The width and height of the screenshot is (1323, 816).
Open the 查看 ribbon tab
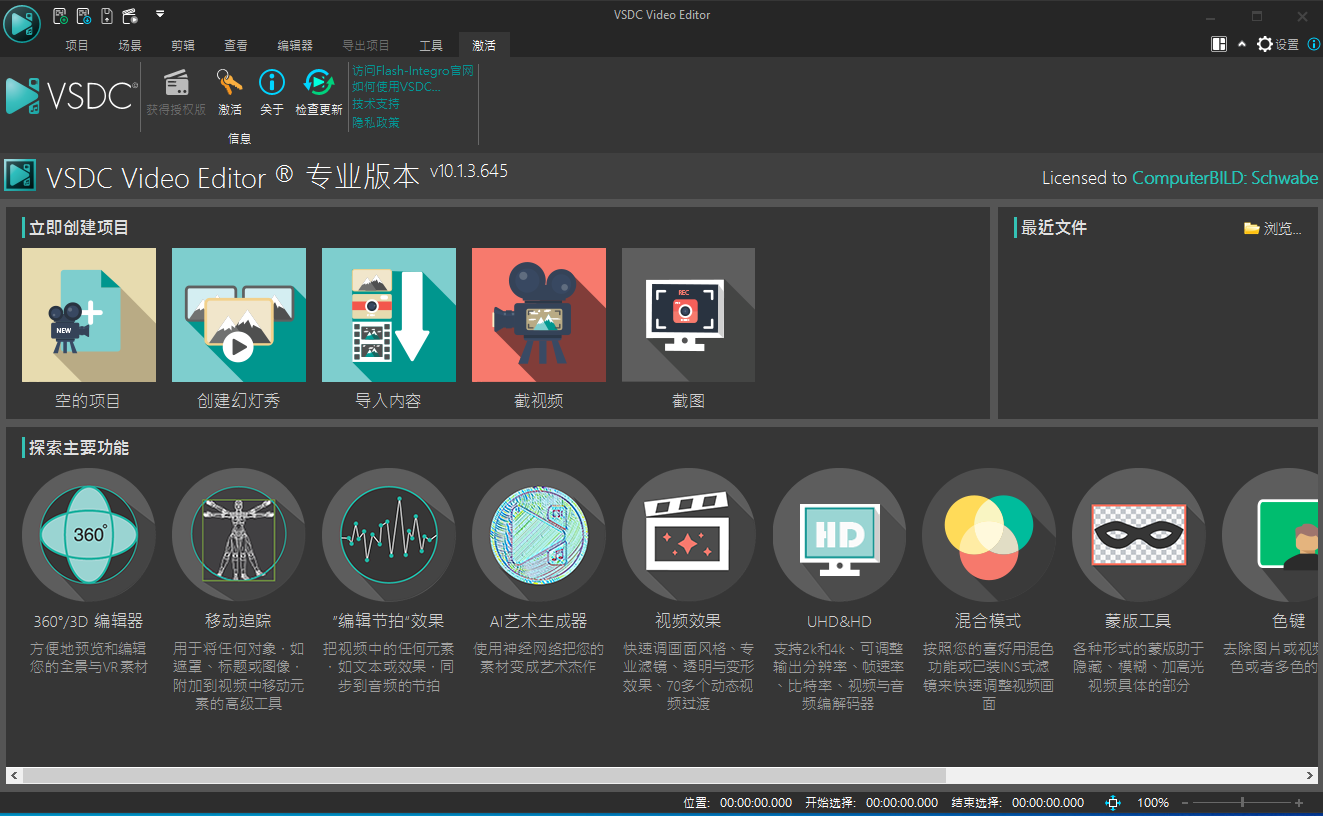point(236,45)
